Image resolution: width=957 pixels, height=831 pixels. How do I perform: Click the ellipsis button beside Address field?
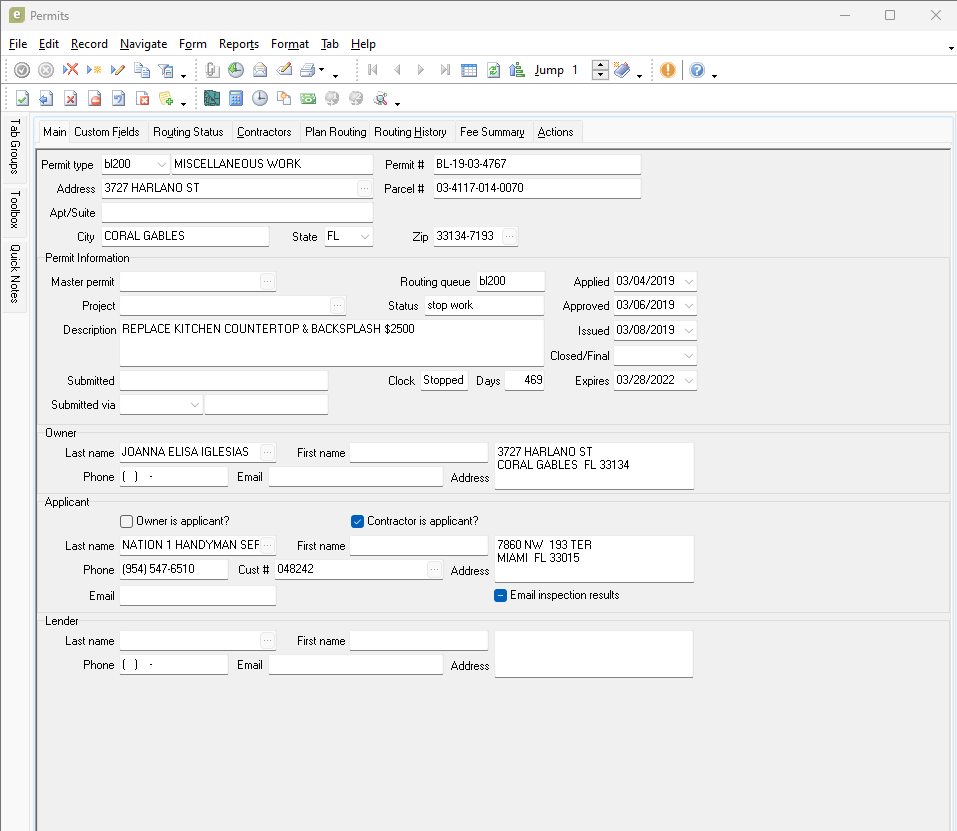tap(363, 188)
